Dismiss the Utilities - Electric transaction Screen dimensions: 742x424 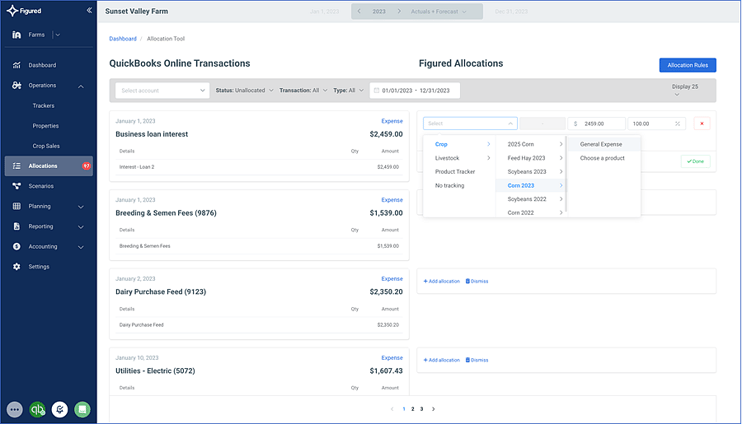(x=477, y=360)
